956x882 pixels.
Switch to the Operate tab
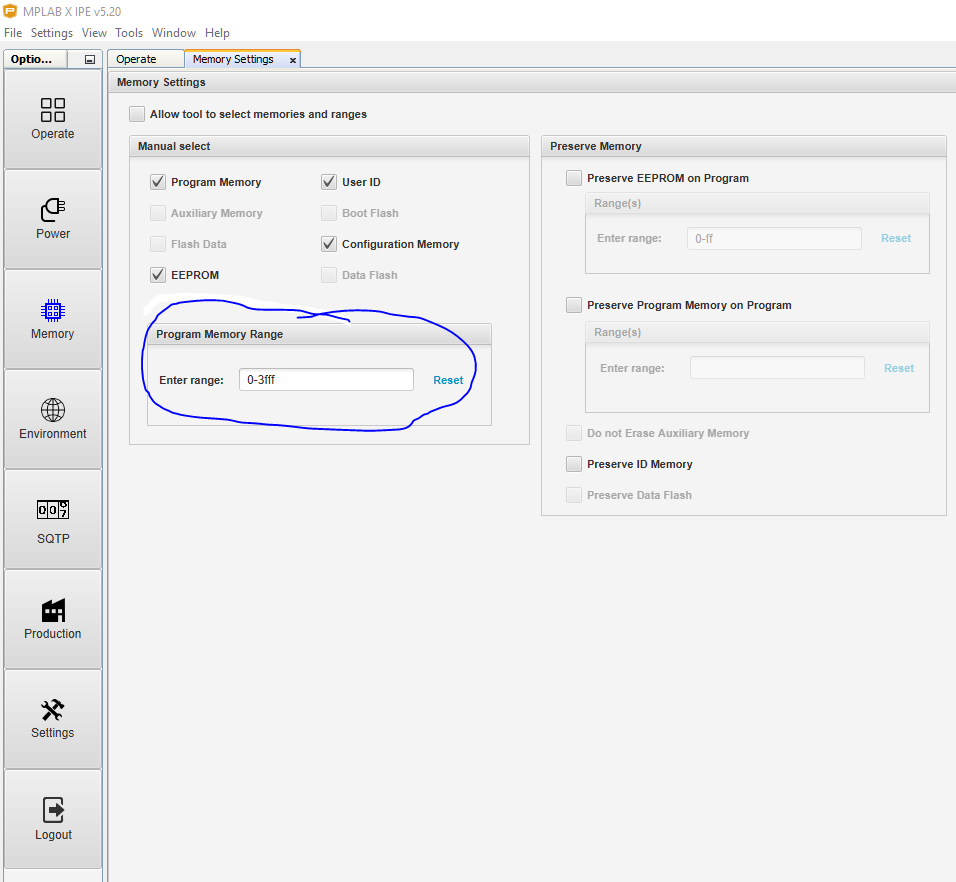coord(146,59)
